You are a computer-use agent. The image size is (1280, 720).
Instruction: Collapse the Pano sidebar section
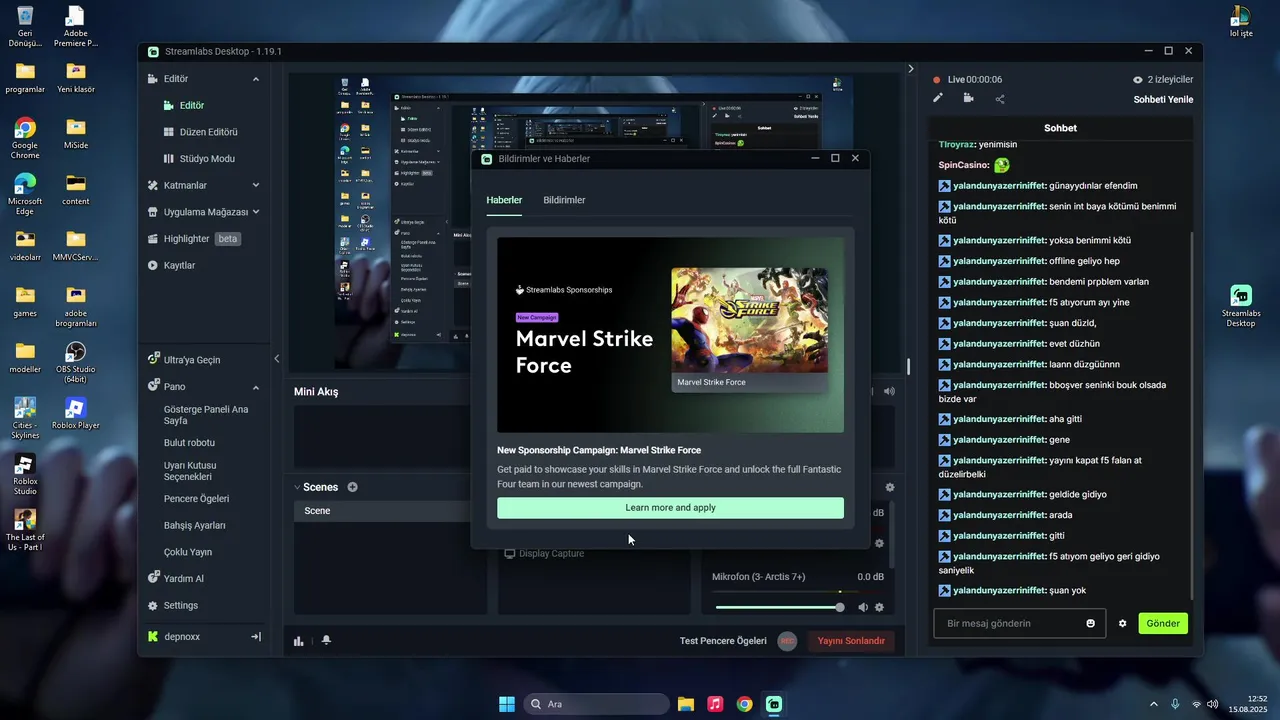point(256,386)
